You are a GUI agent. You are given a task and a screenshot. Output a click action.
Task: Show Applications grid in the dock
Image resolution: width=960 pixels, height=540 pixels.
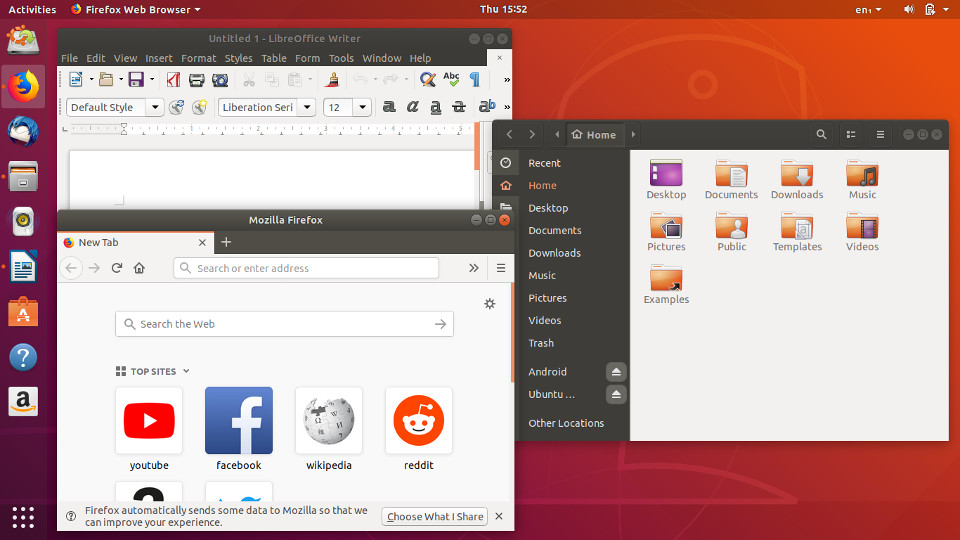(x=23, y=517)
